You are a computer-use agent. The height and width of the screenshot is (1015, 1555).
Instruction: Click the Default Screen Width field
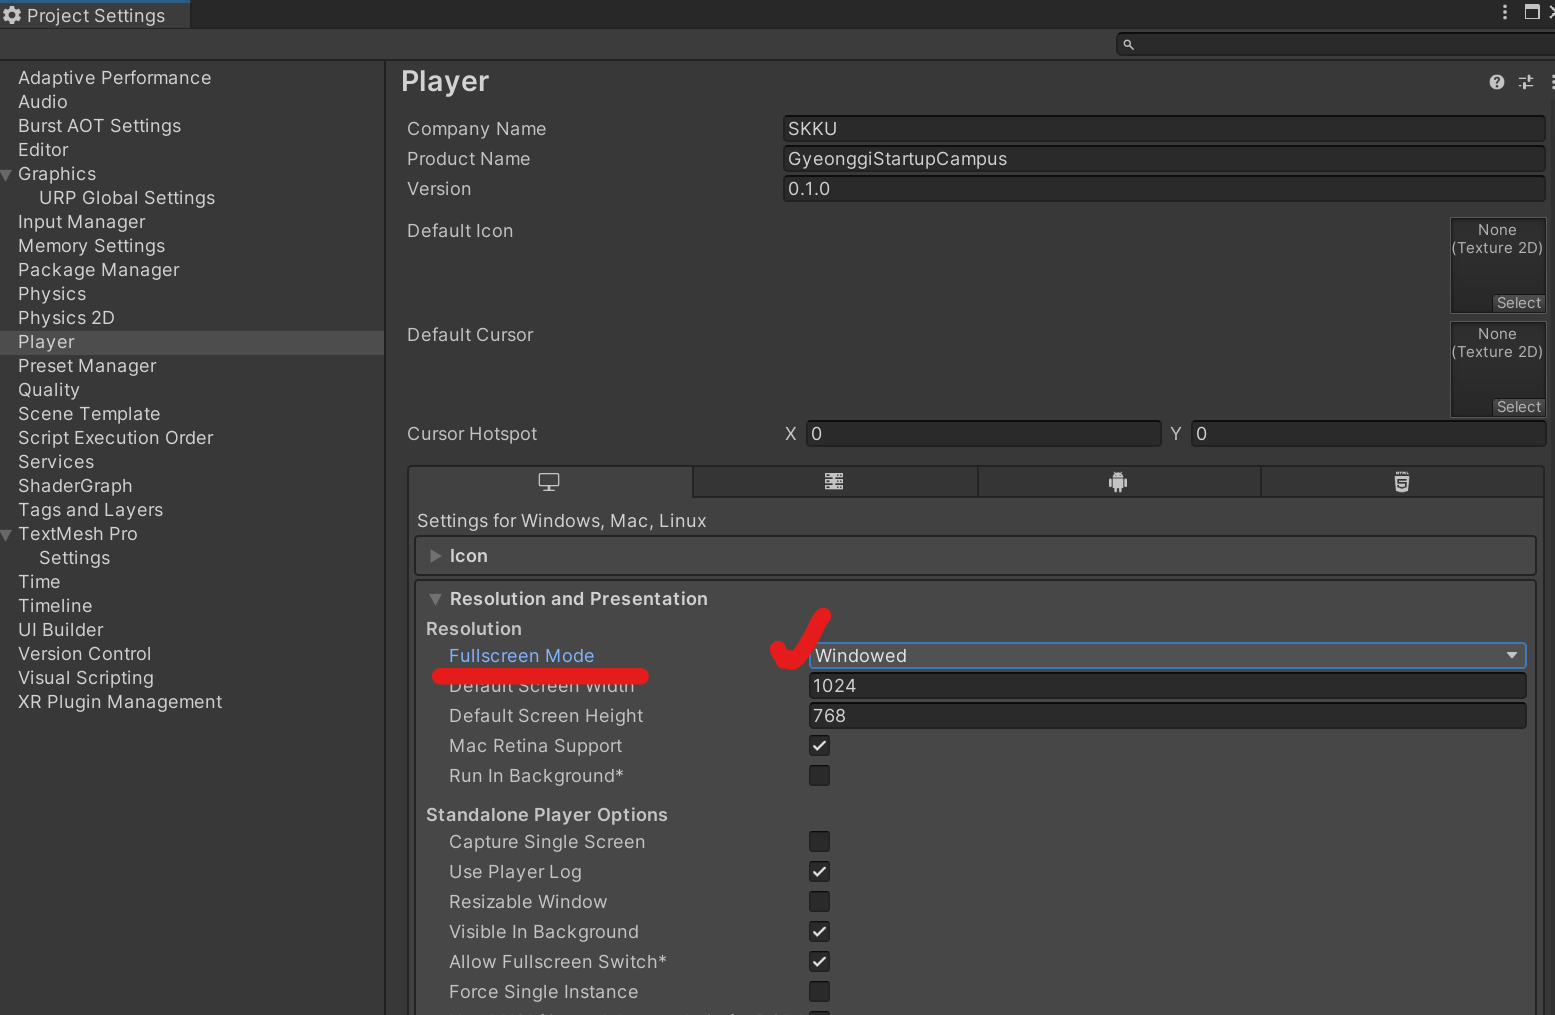[1167, 685]
